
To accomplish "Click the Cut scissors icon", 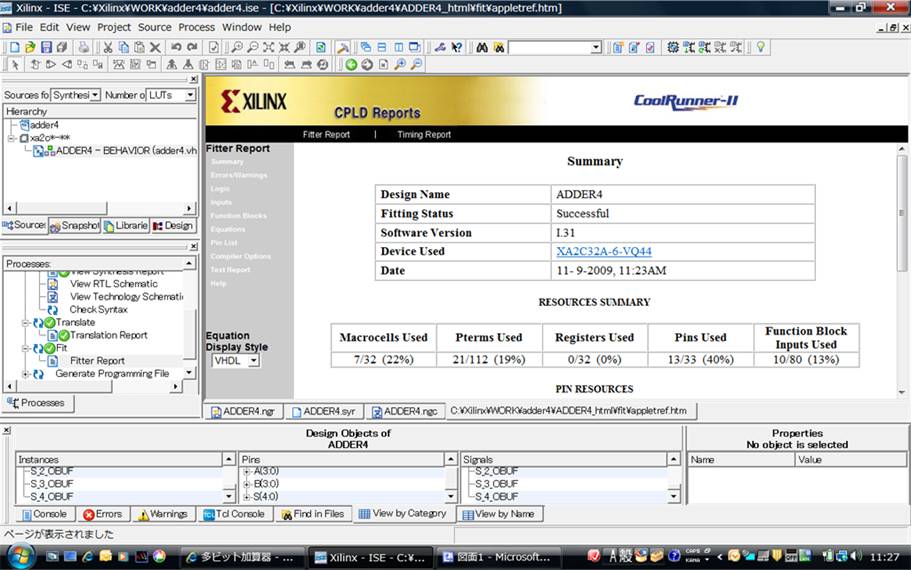I will pos(108,48).
